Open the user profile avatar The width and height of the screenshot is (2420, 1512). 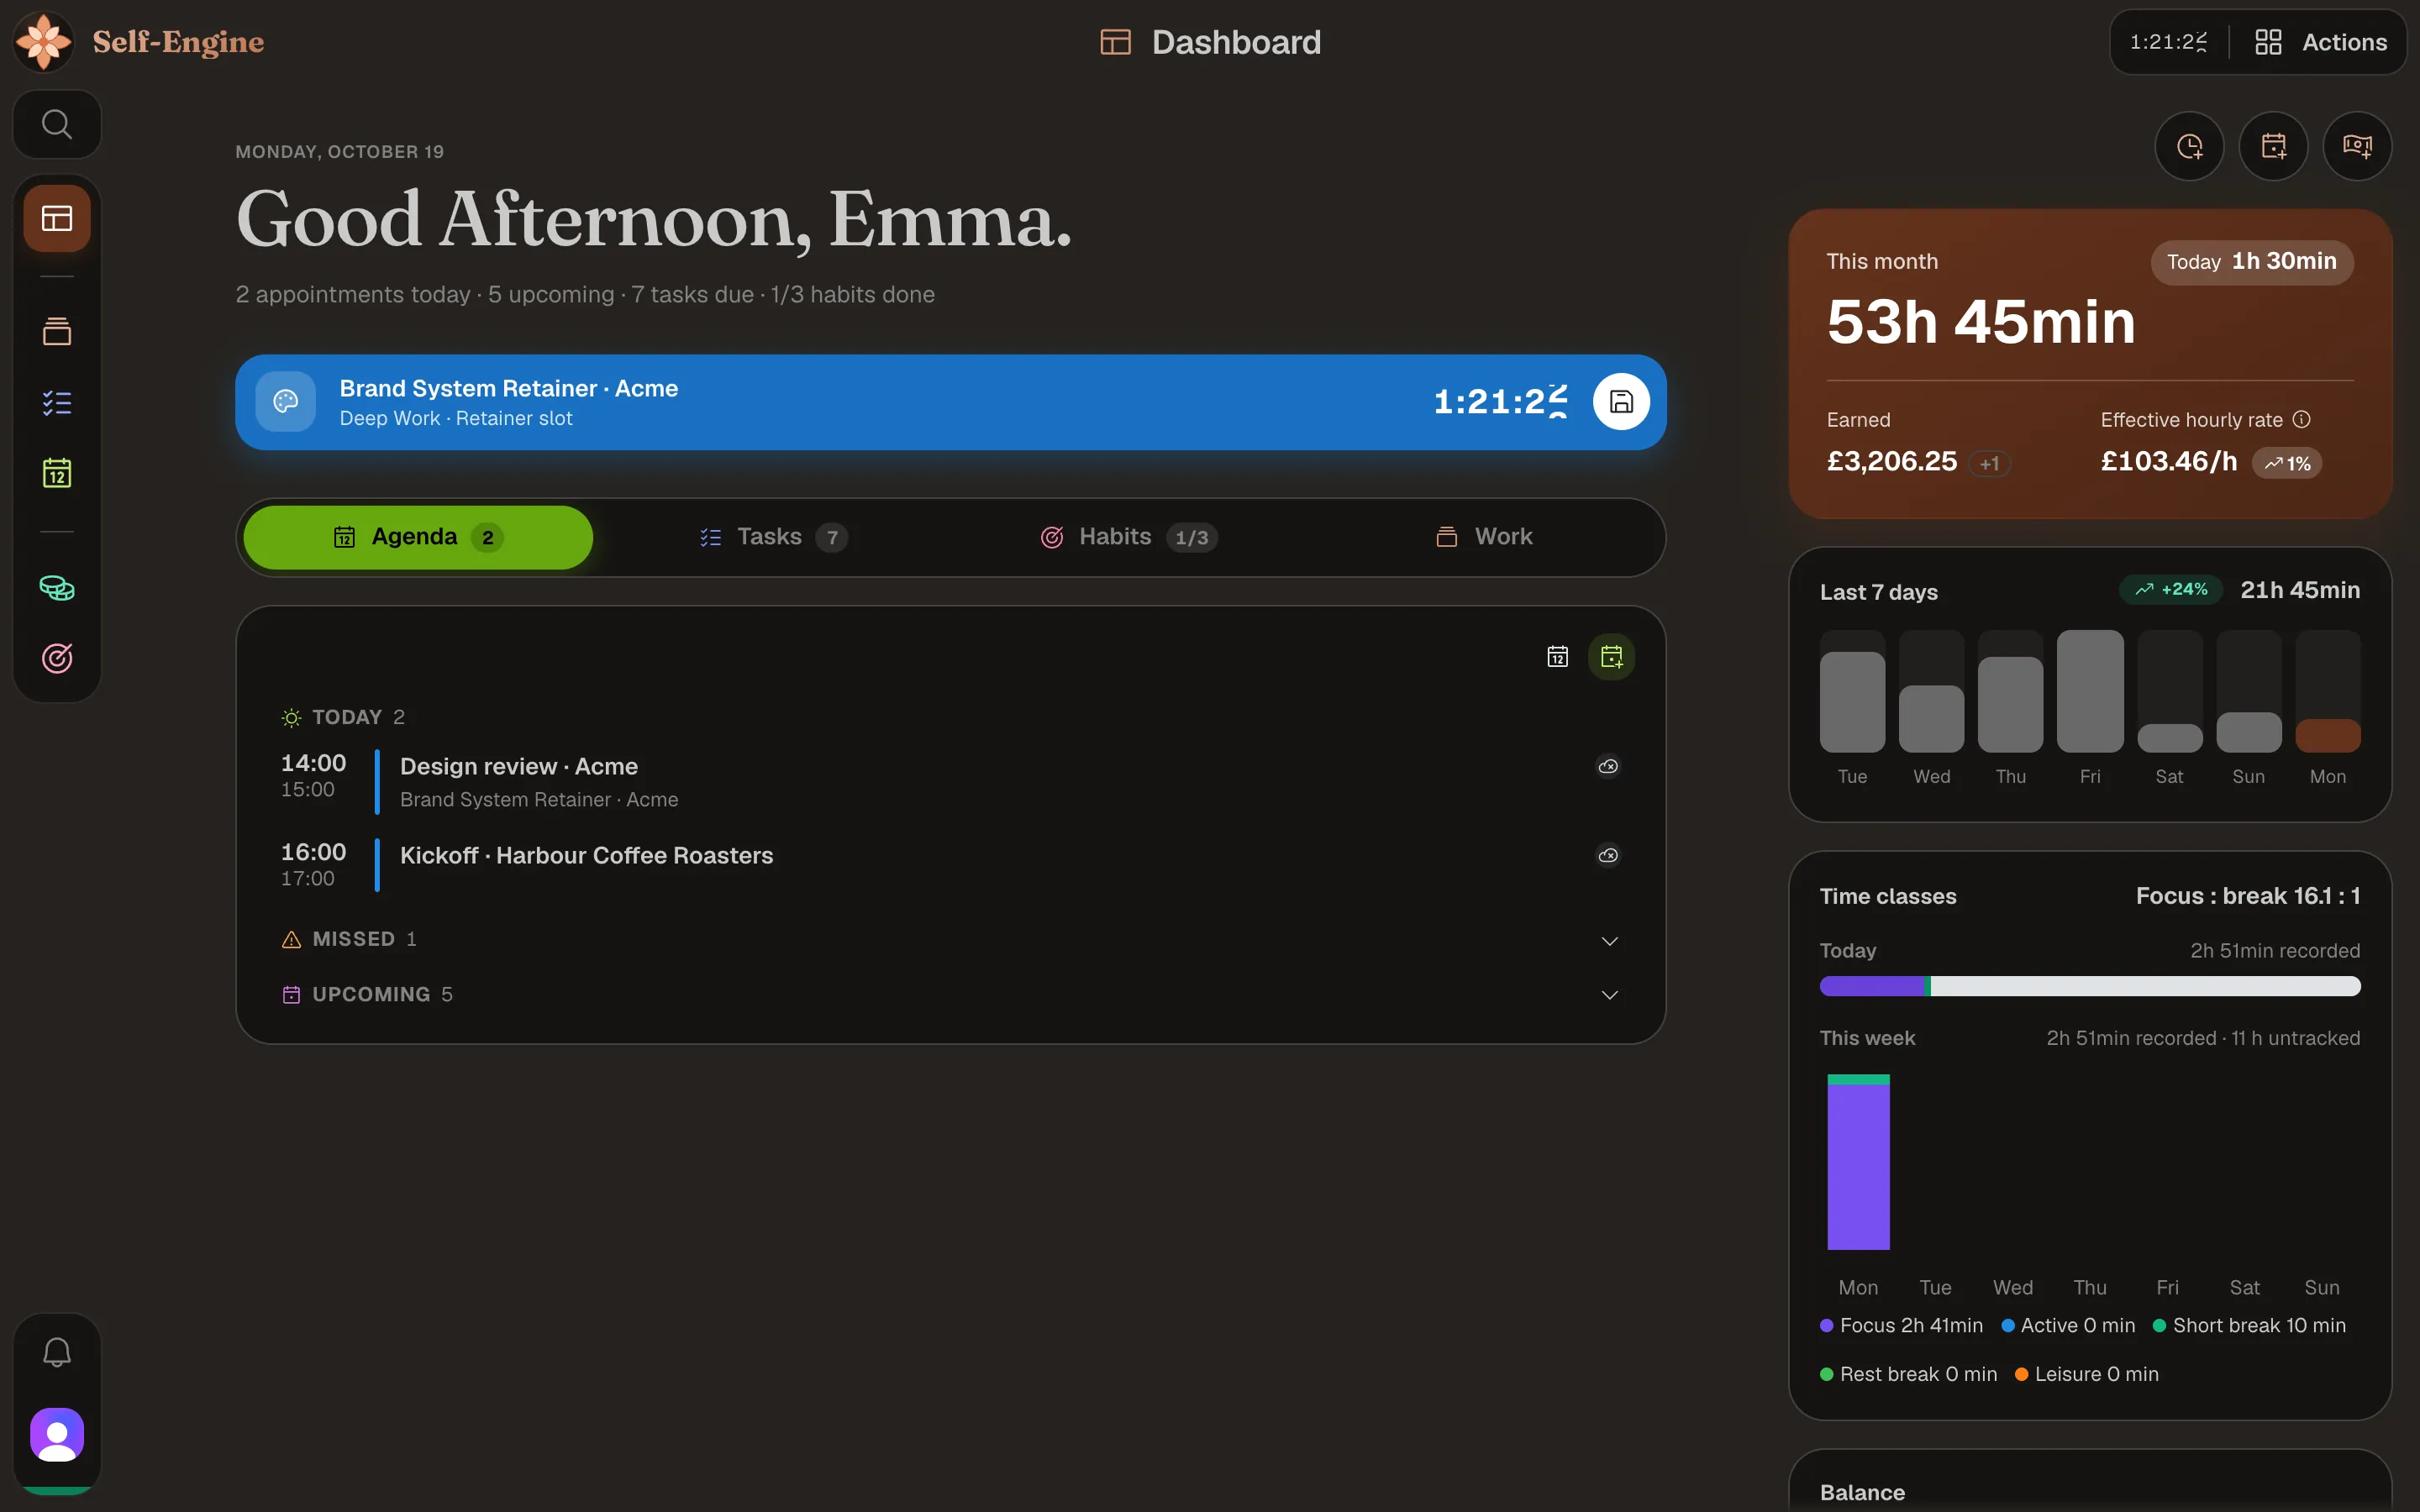pos(57,1435)
